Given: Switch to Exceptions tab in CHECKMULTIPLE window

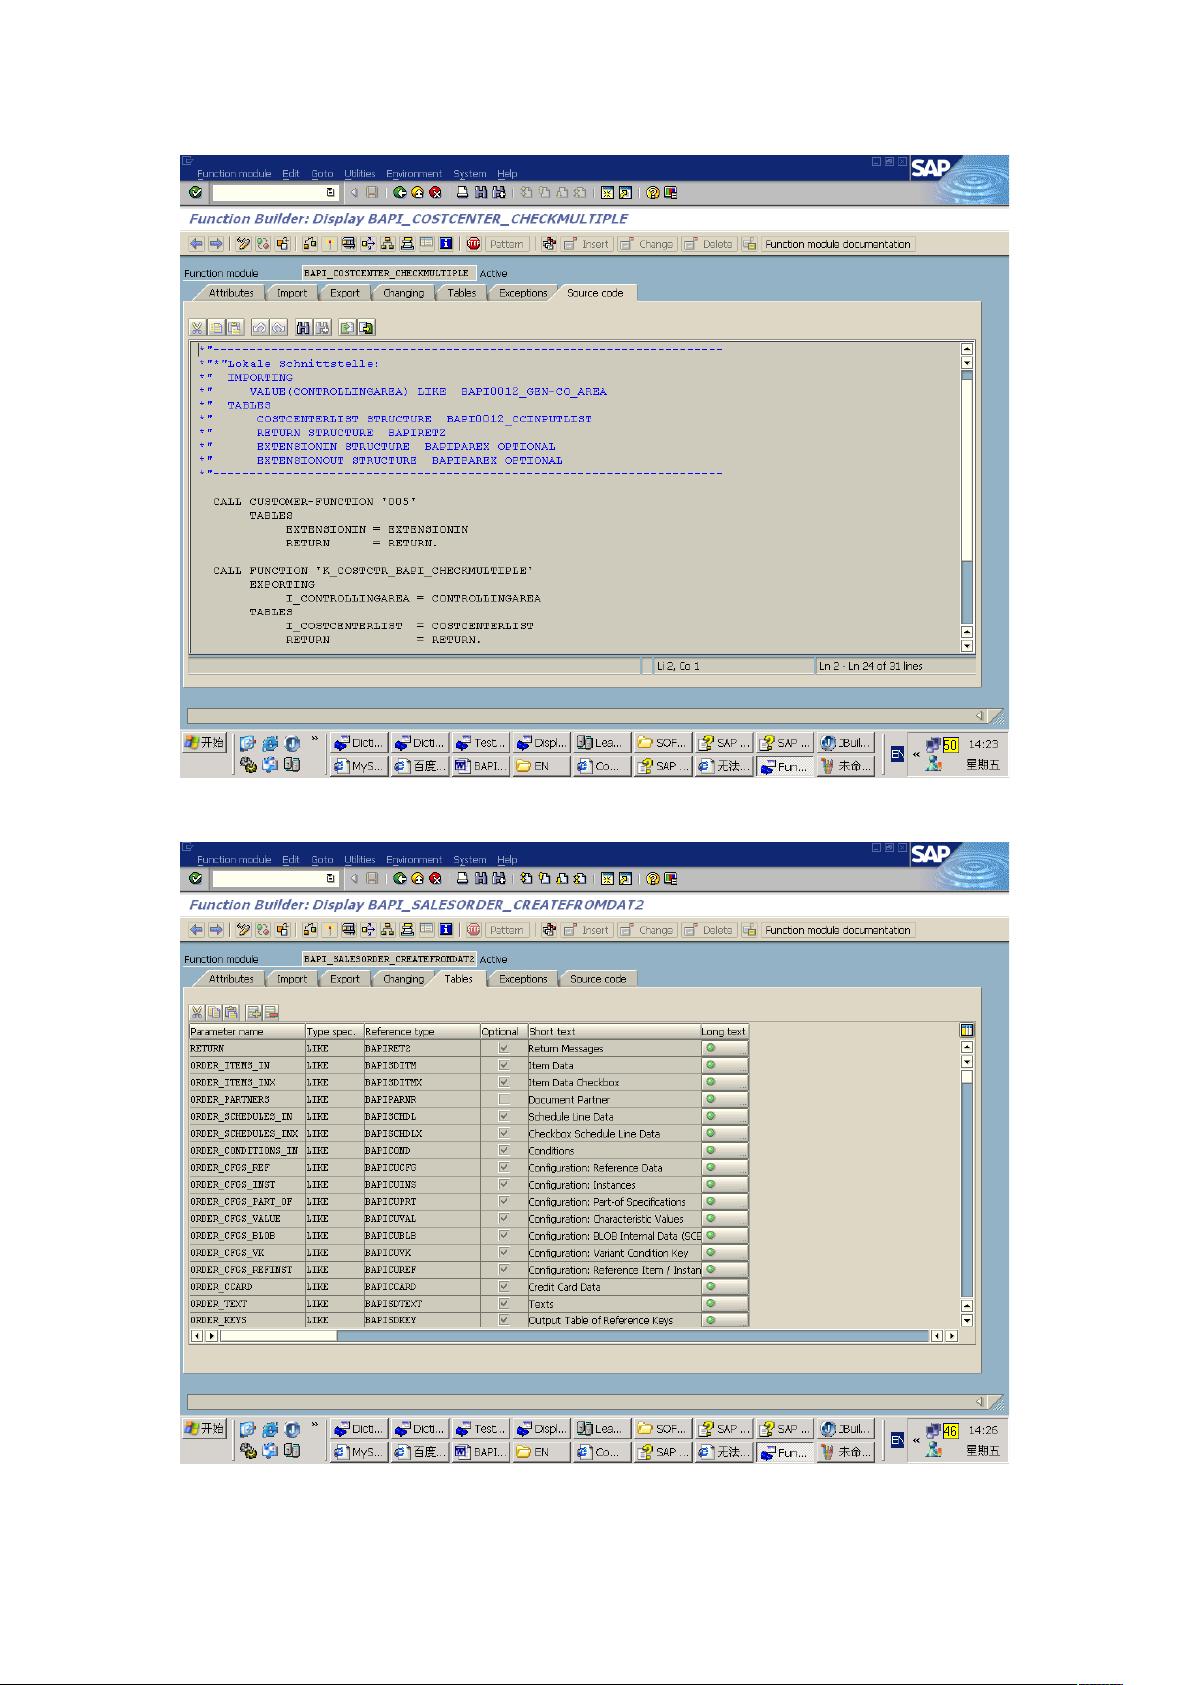Looking at the screenshot, I should click(x=523, y=293).
